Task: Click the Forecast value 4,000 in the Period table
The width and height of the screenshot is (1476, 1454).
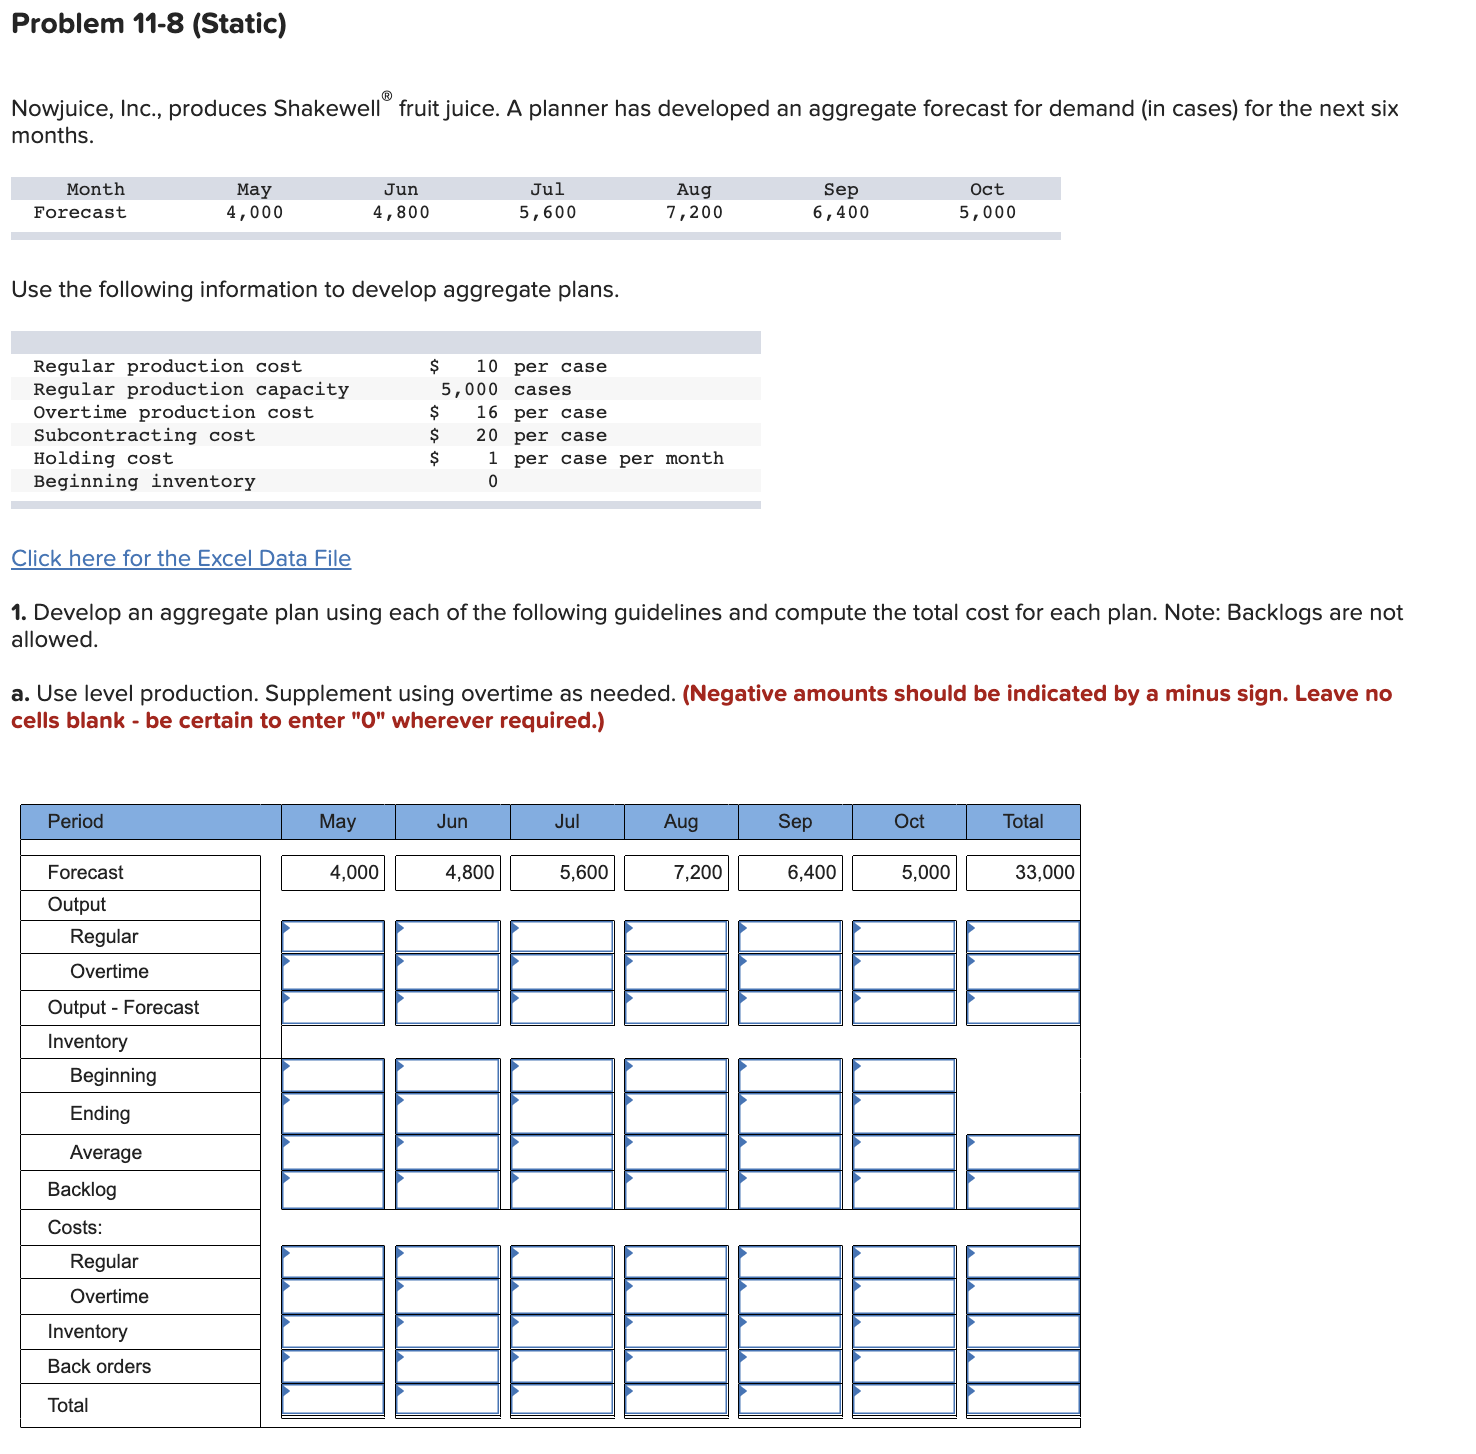Action: [x=333, y=873]
